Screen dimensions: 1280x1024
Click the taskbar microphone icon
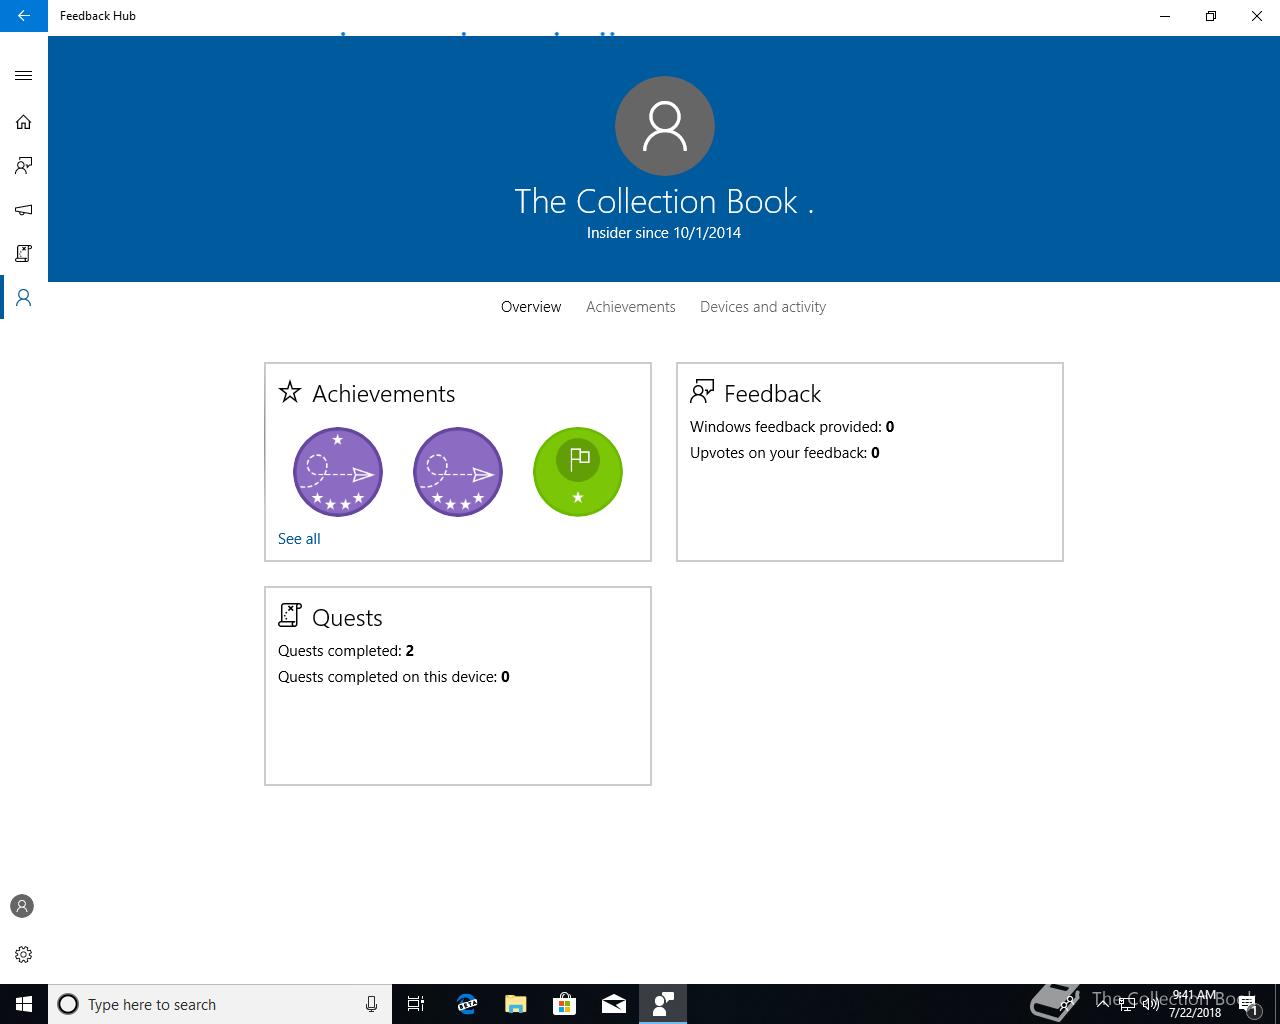(371, 1004)
